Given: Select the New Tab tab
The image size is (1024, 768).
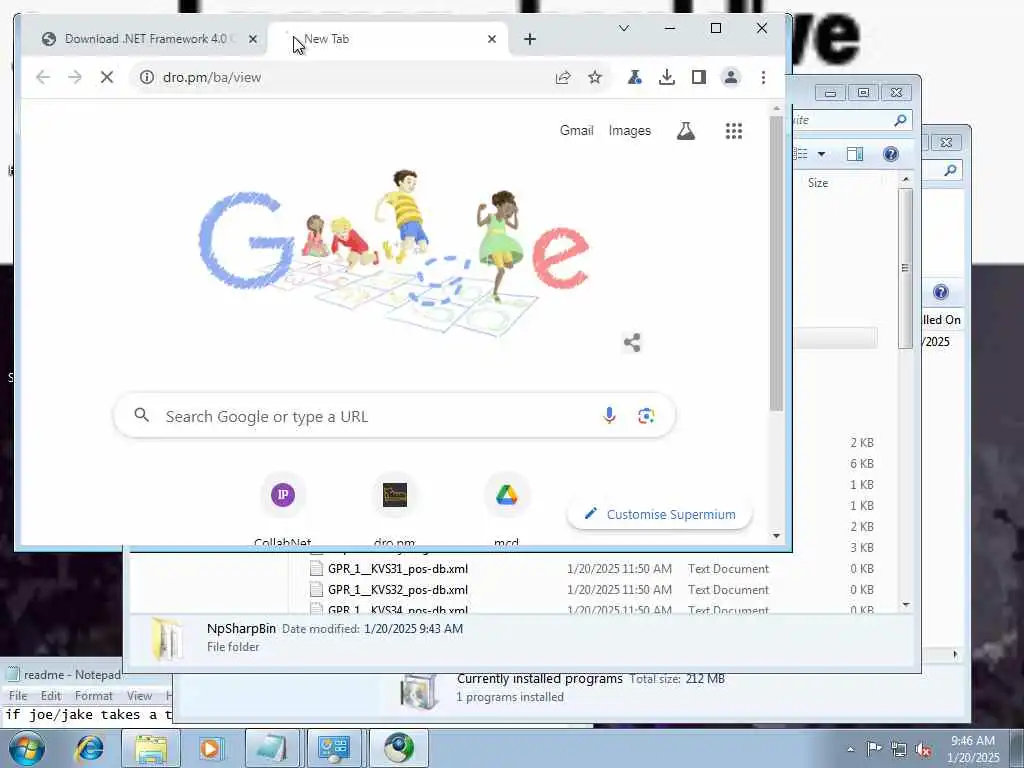Looking at the screenshot, I should click(x=389, y=39).
